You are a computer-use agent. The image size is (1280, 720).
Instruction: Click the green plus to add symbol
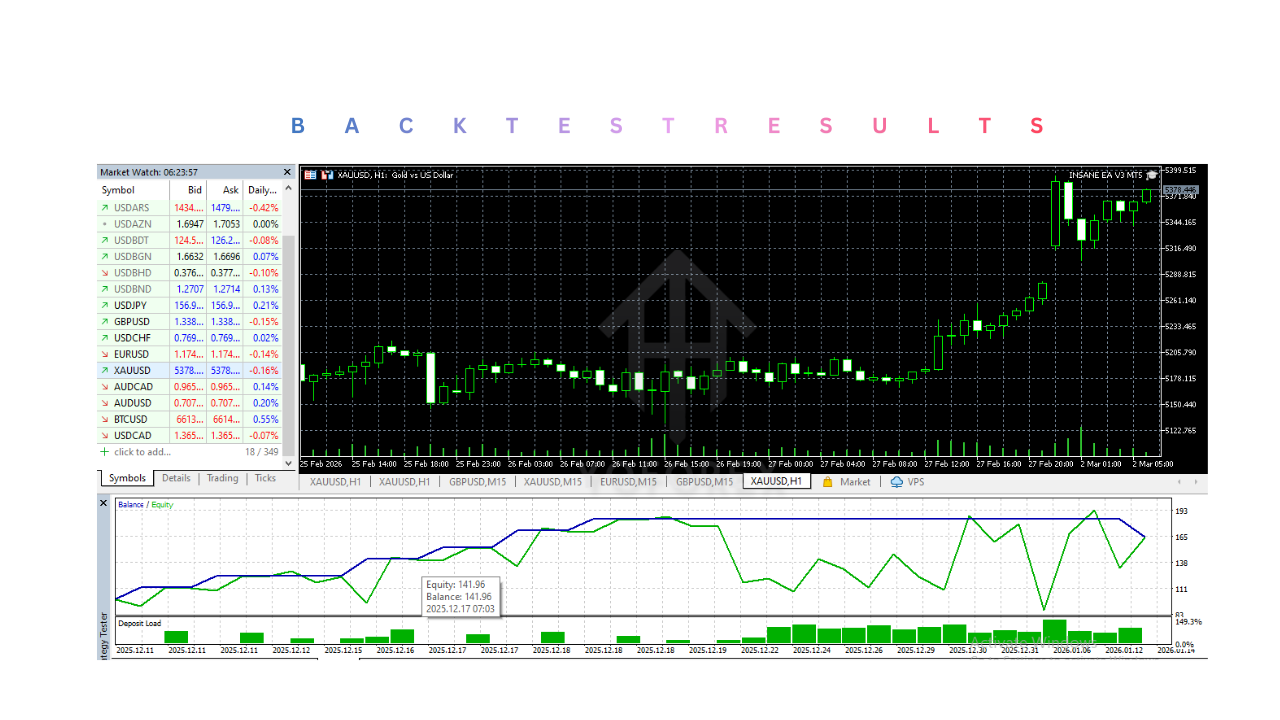pyautogui.click(x=104, y=452)
